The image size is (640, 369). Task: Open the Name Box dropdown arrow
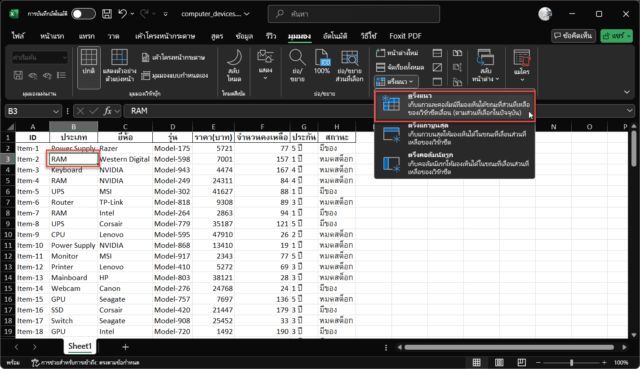(56, 111)
